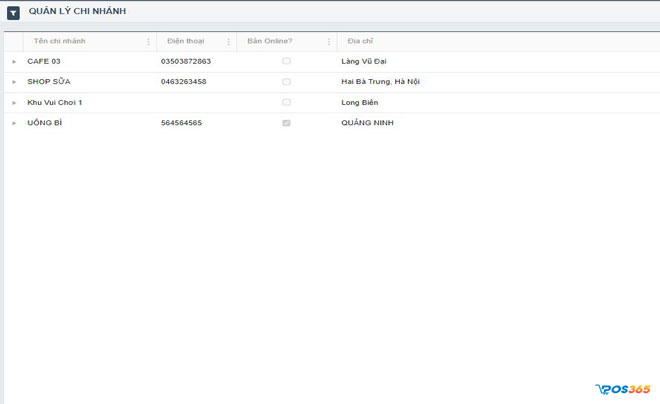Toggle Bán Online checkbox for SHOP SỮA
The width and height of the screenshot is (660, 404).
pos(286,82)
